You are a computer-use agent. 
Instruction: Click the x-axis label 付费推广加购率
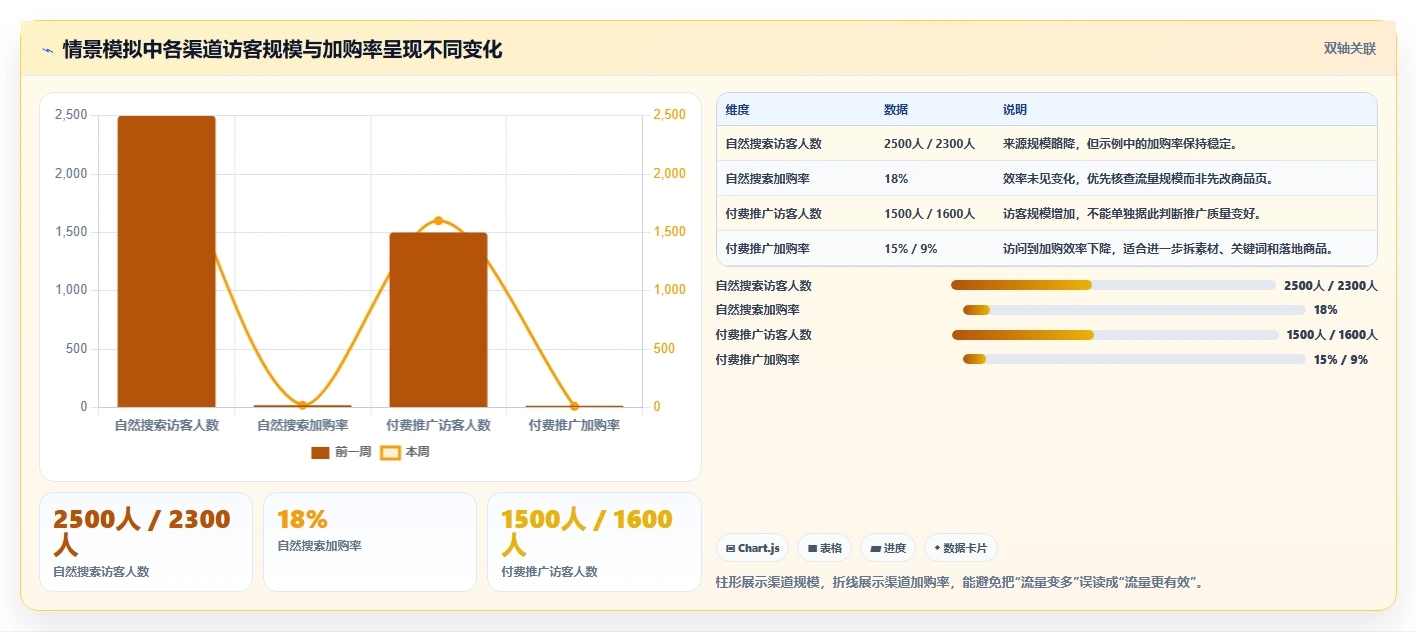(x=574, y=425)
